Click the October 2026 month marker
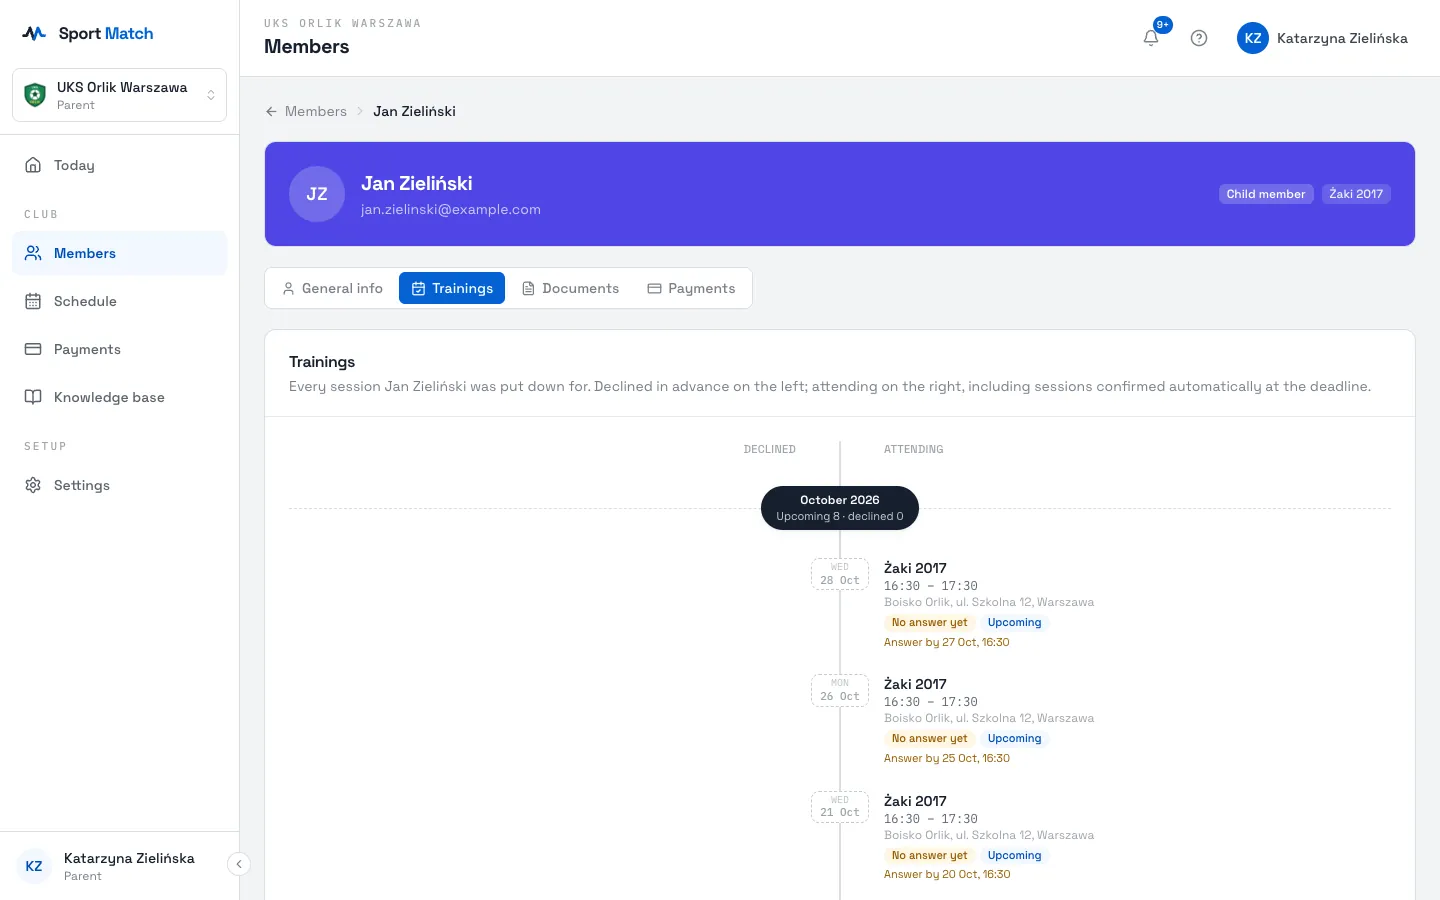This screenshot has width=1440, height=900. pyautogui.click(x=840, y=508)
